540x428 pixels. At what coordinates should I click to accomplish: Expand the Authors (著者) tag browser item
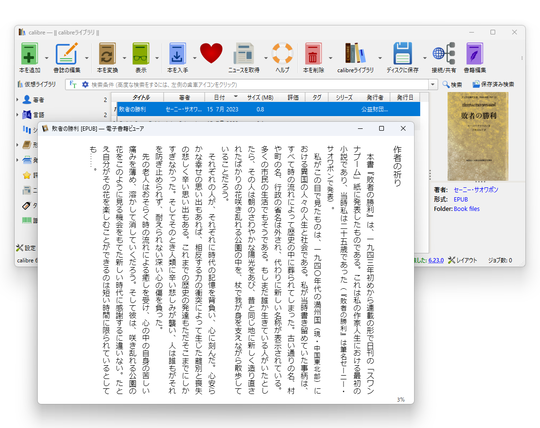tap(17, 100)
